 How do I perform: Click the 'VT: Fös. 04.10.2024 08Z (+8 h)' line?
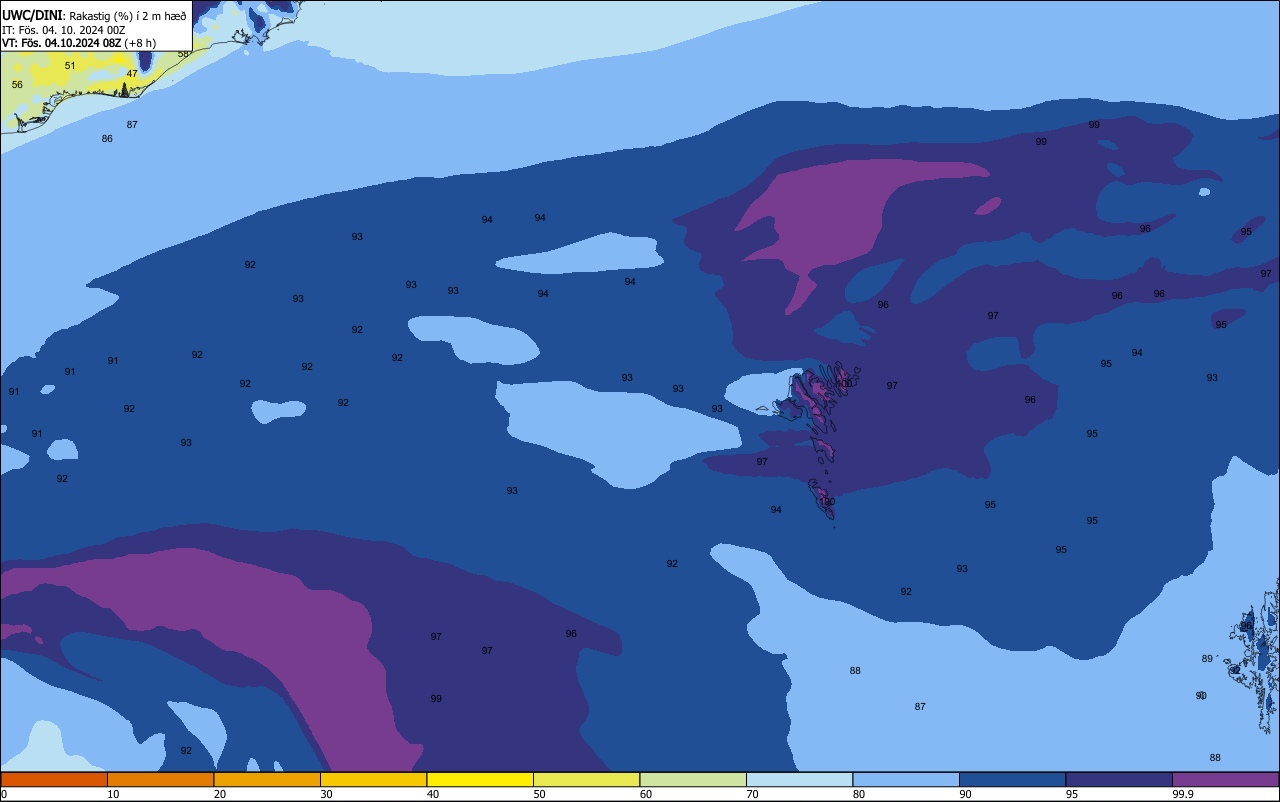pyautogui.click(x=79, y=43)
